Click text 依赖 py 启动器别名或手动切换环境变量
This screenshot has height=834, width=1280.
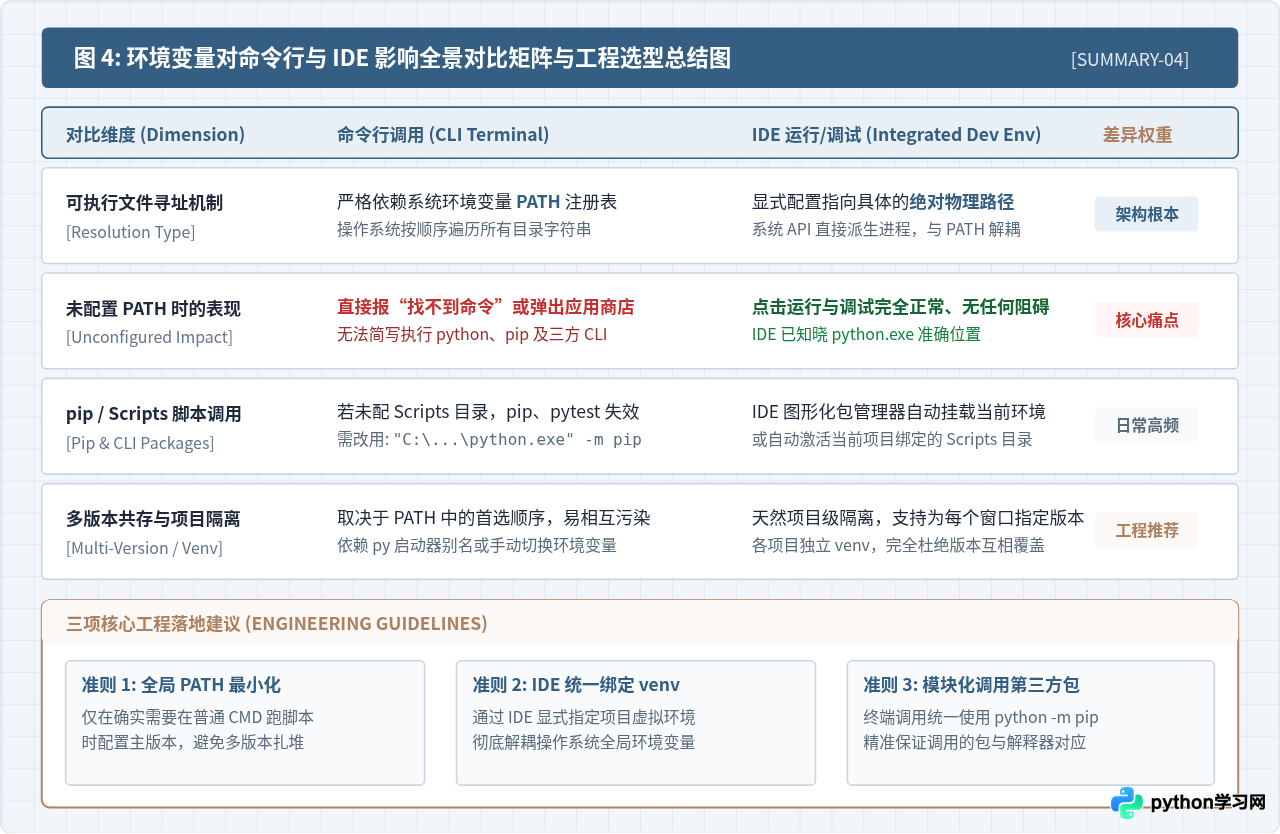(477, 545)
